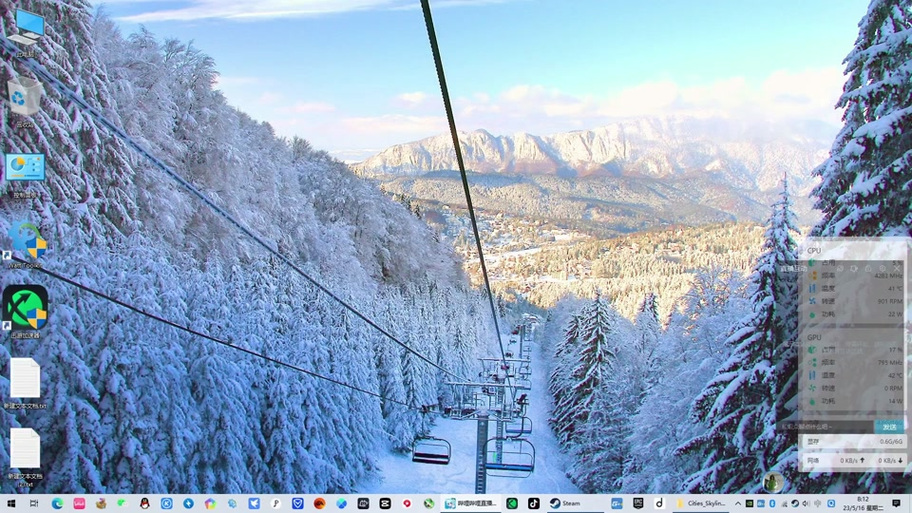
Task: Open the This PC desktop icon
Action: click(26, 32)
